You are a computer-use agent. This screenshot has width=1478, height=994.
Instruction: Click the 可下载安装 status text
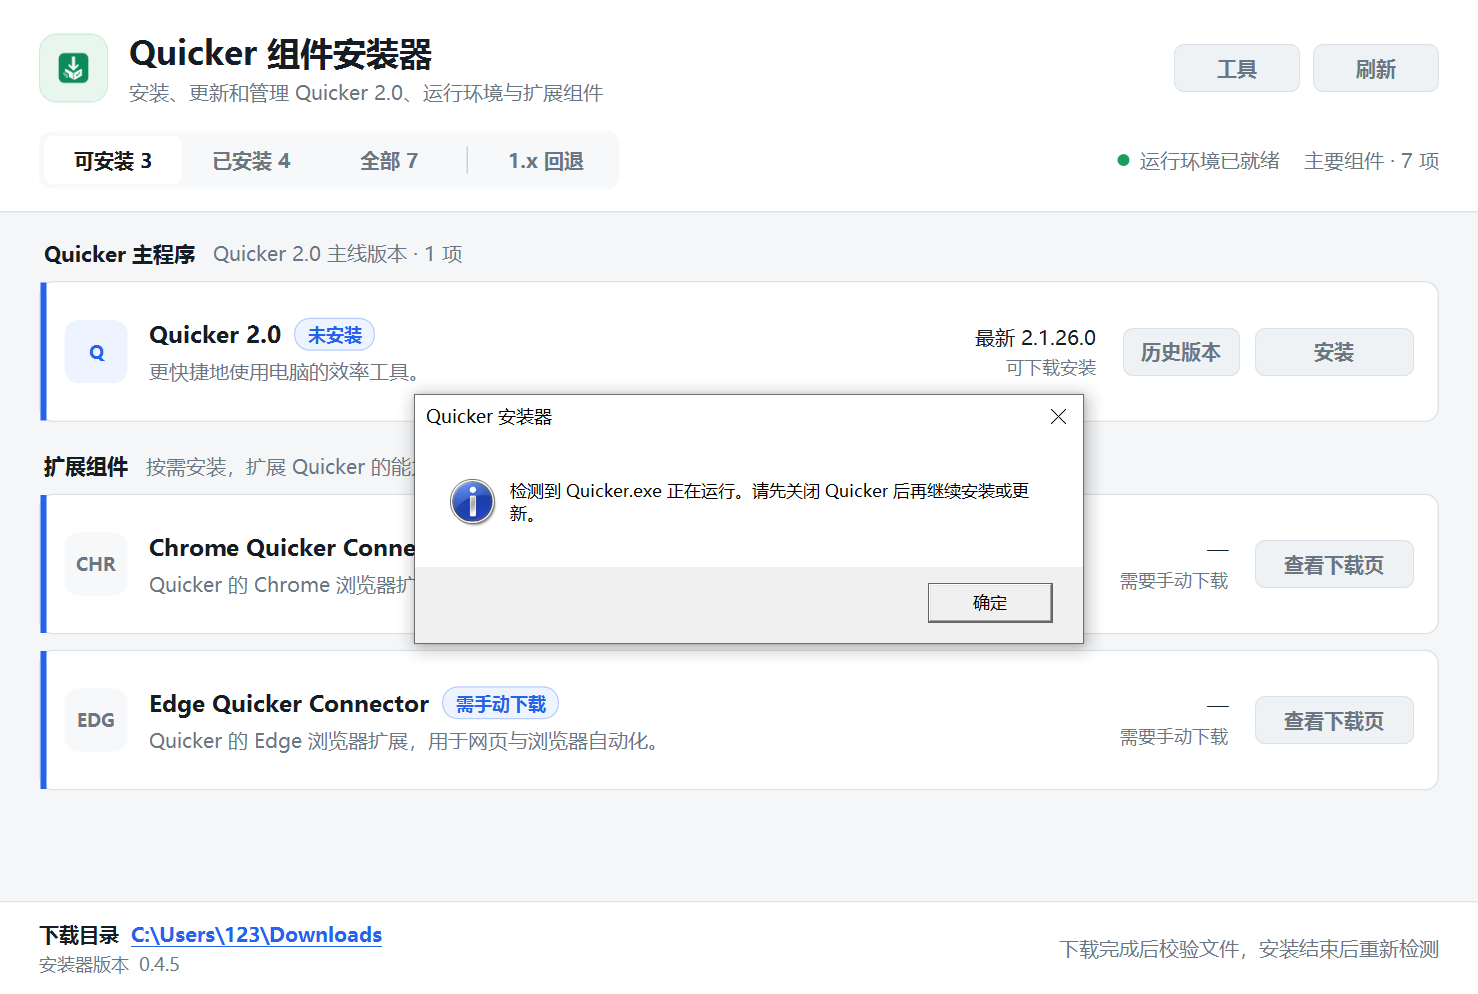point(1051,368)
